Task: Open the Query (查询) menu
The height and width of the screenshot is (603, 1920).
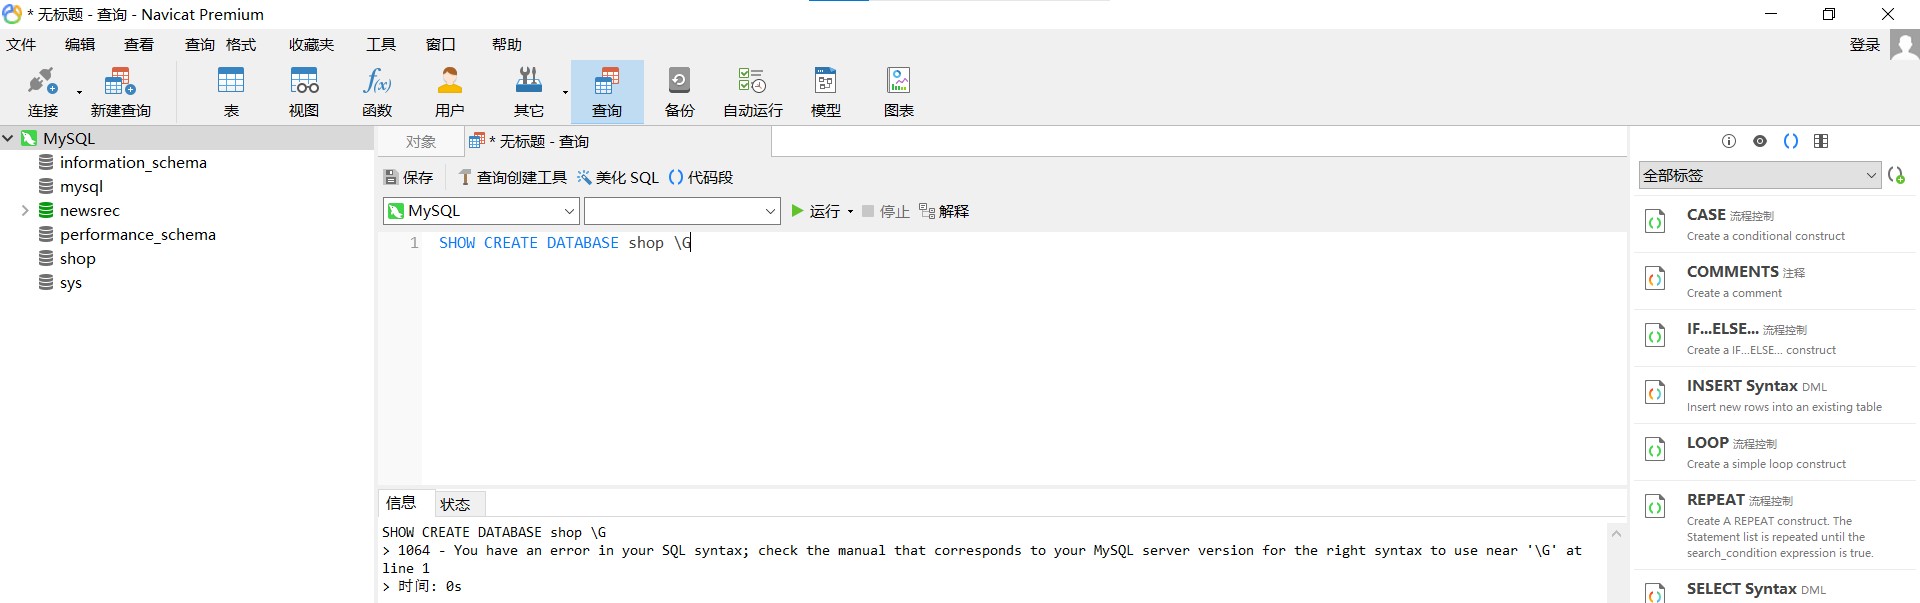Action: (200, 45)
